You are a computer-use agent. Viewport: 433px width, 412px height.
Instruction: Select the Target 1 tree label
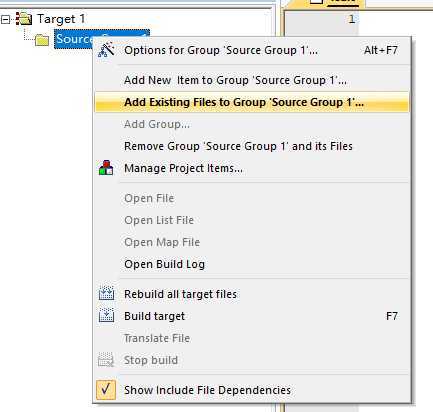coord(61,19)
